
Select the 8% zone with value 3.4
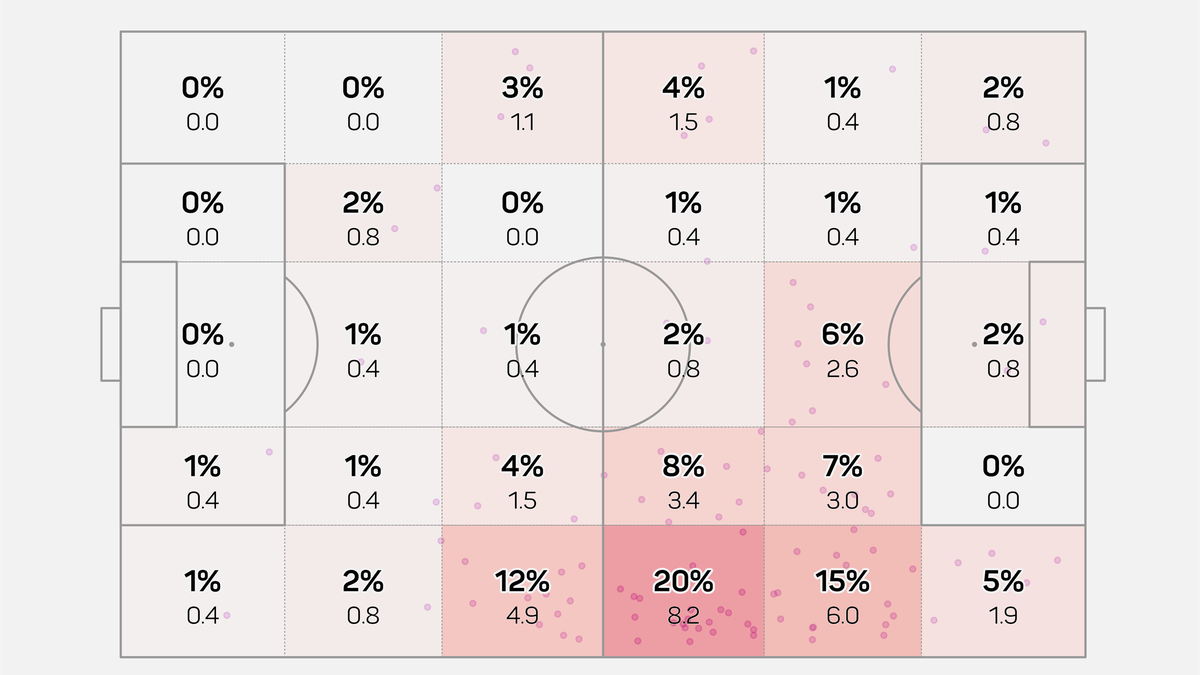pos(683,477)
